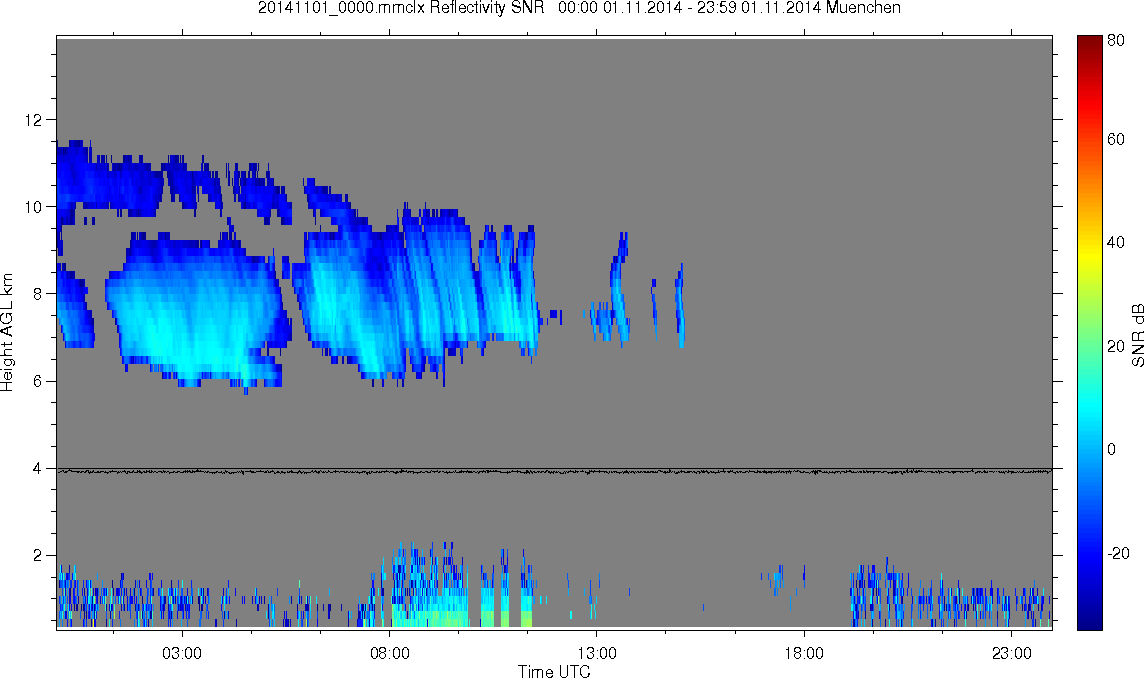
Task: Click the colorbar label '80'
Action: click(x=1116, y=40)
